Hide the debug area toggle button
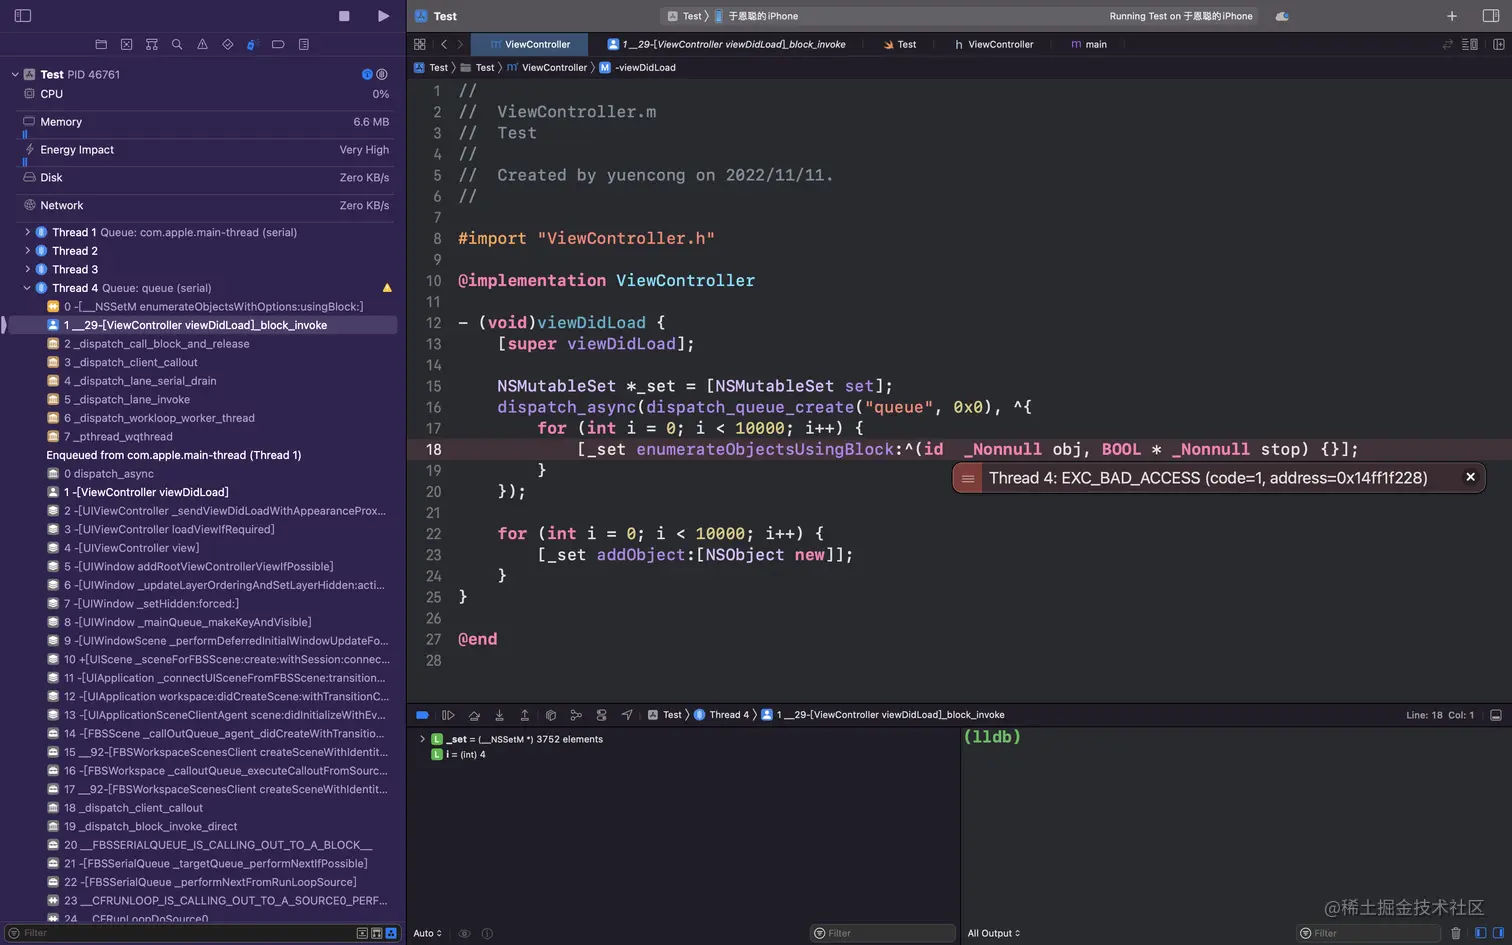The width and height of the screenshot is (1512, 945). tap(1496, 715)
